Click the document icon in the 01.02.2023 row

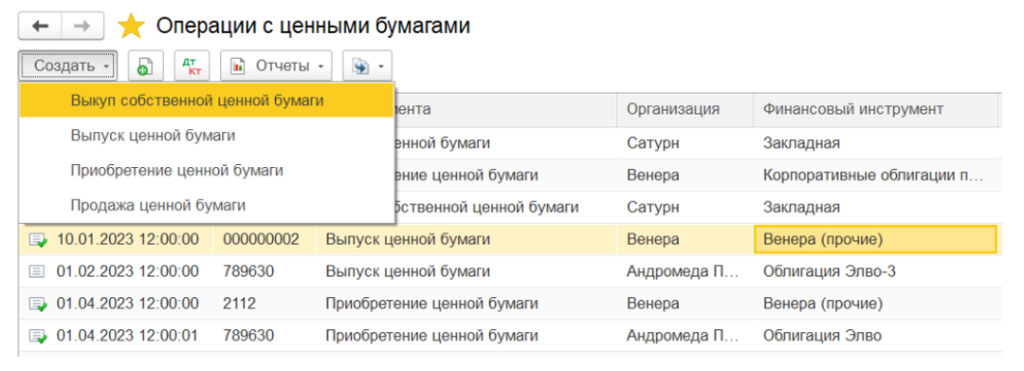pyautogui.click(x=37, y=272)
